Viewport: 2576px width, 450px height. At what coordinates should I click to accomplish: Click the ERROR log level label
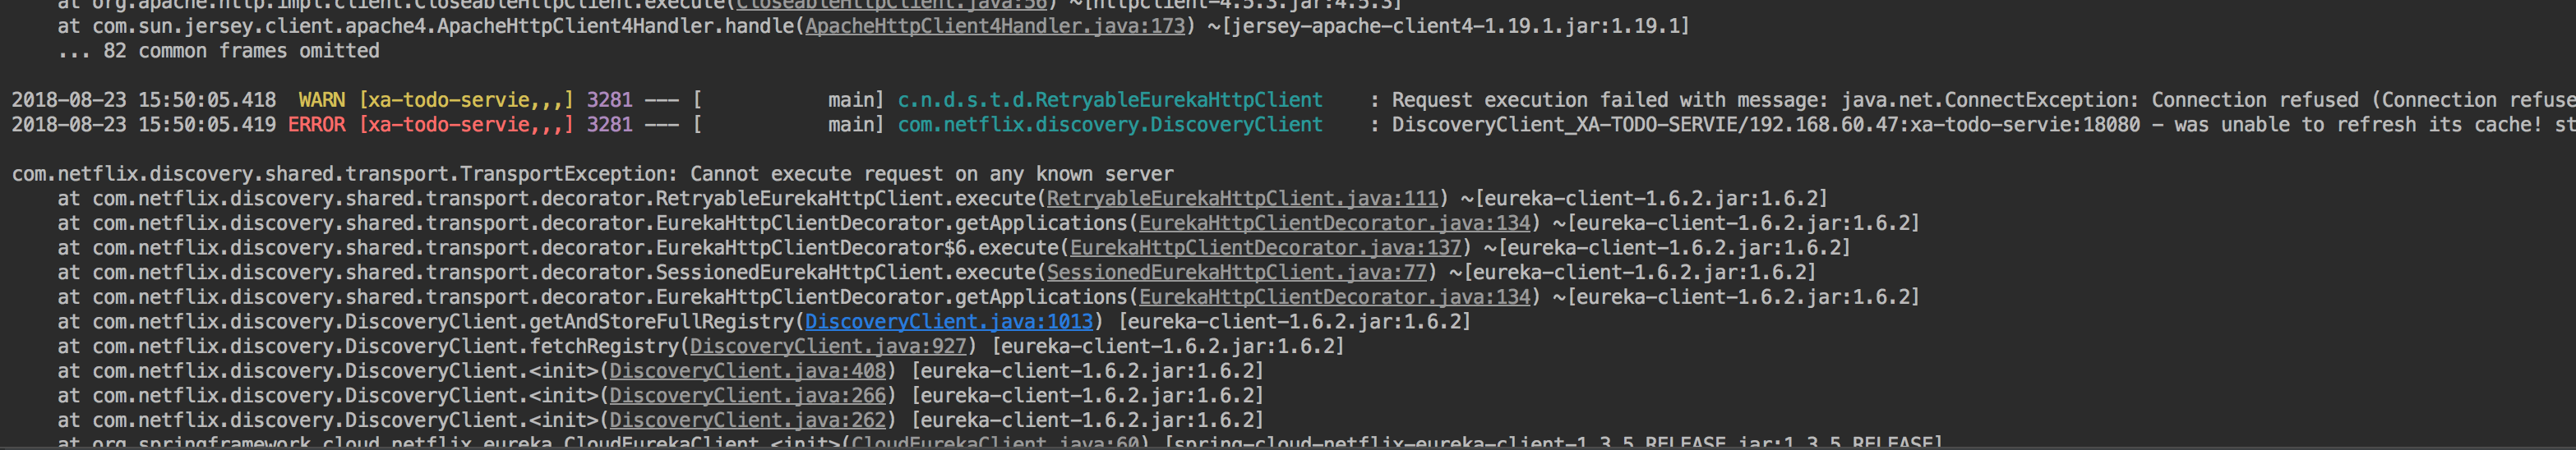[x=316, y=124]
